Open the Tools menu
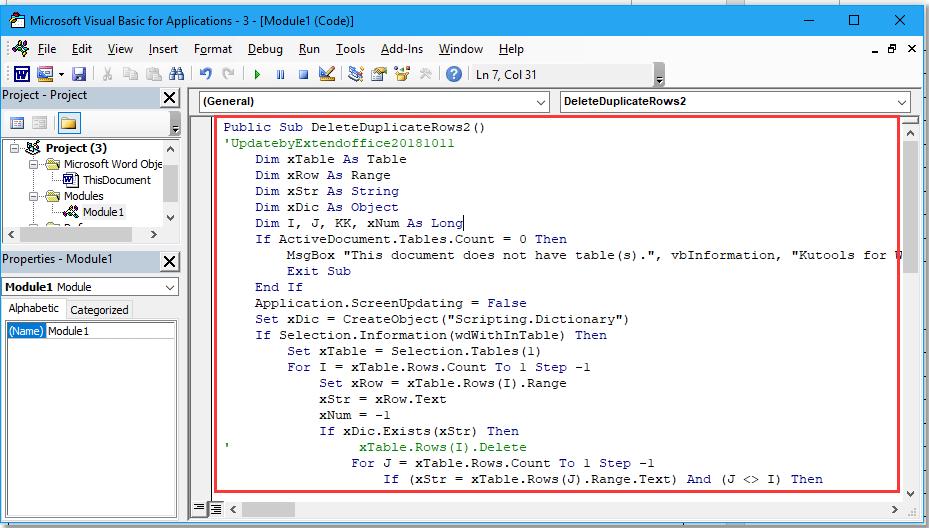929x528 pixels. click(350, 49)
